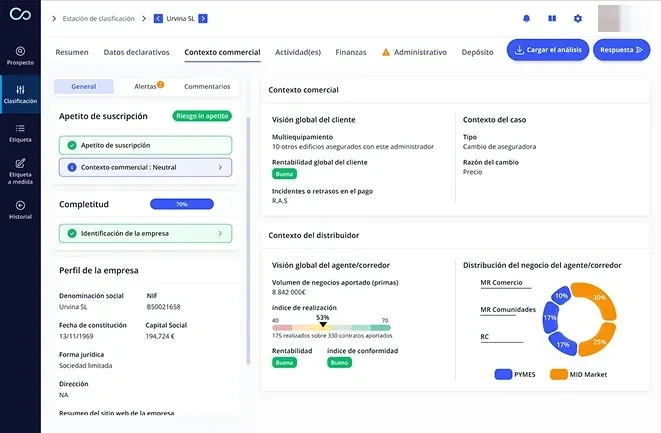Click 175 realizados sobre 330 contratos text
Screen dimensions: 661x433
coord(332,336)
